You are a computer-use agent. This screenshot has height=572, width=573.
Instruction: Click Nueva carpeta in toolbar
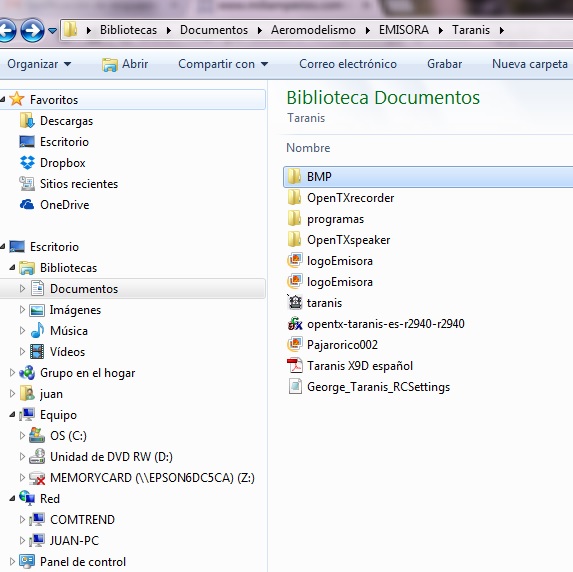pos(530,64)
